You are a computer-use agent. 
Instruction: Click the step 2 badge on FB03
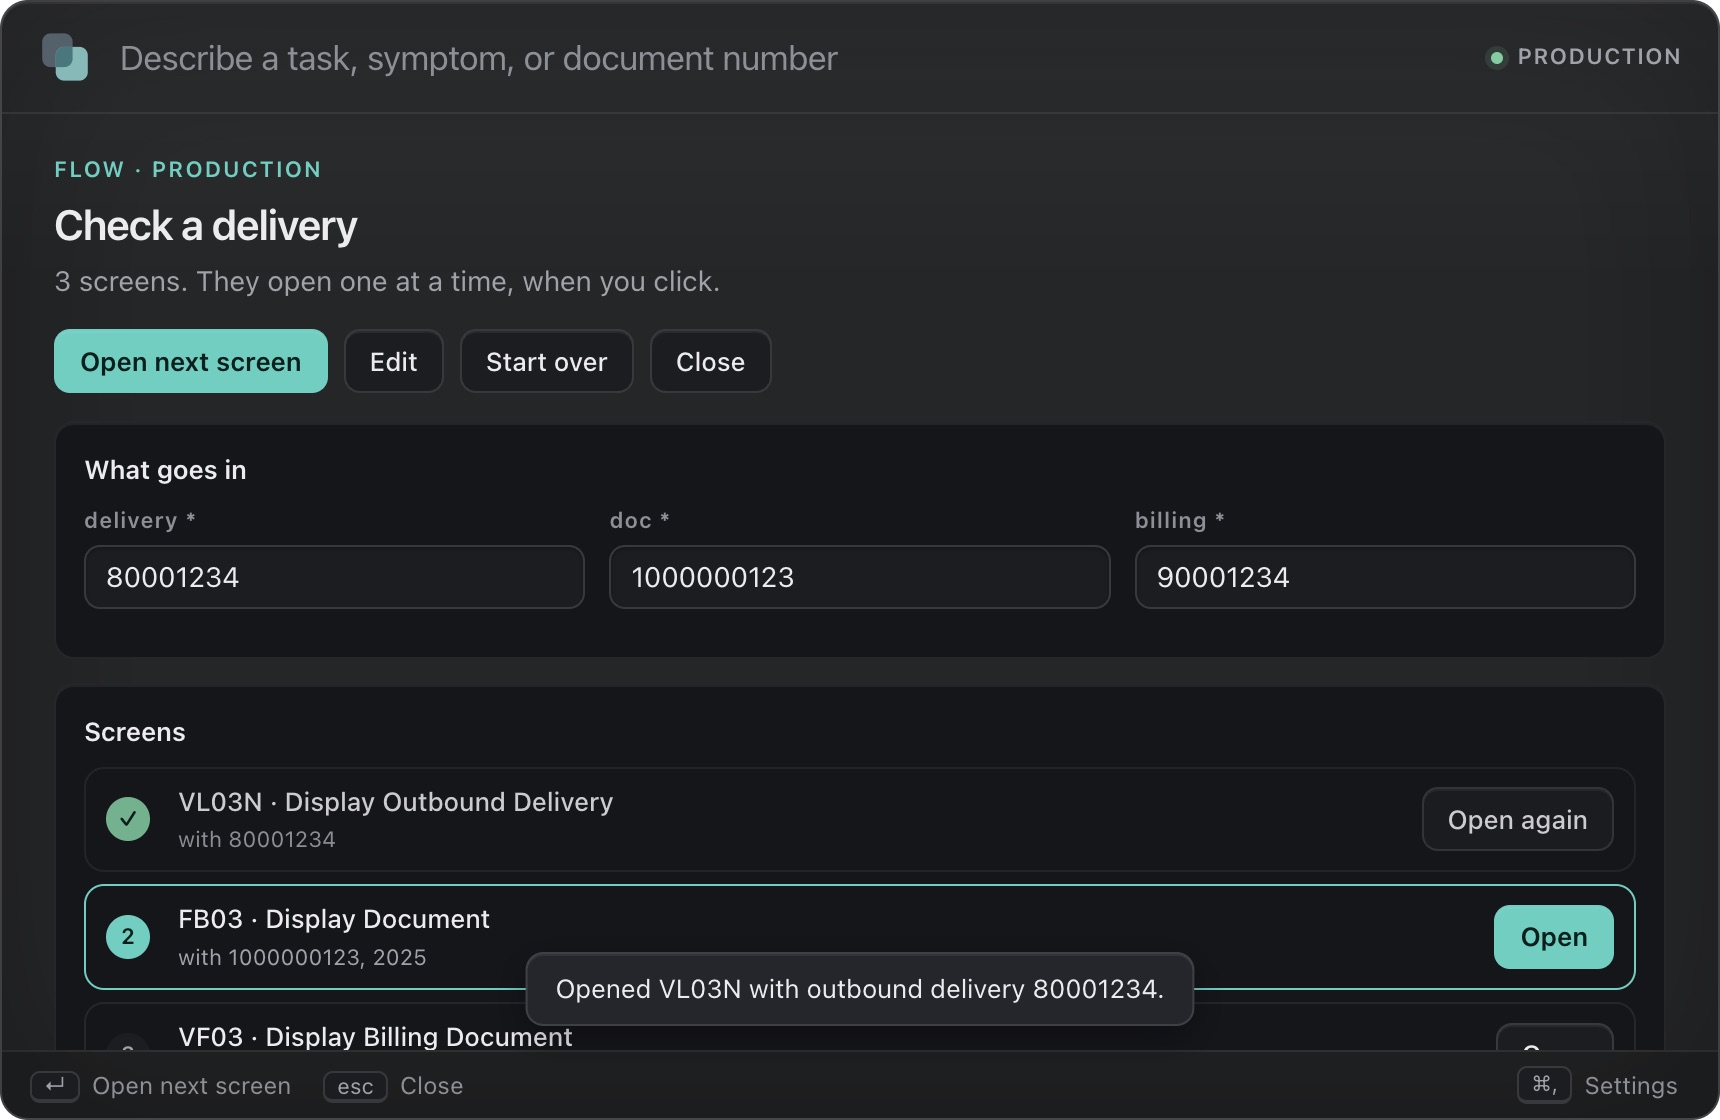[x=128, y=937]
